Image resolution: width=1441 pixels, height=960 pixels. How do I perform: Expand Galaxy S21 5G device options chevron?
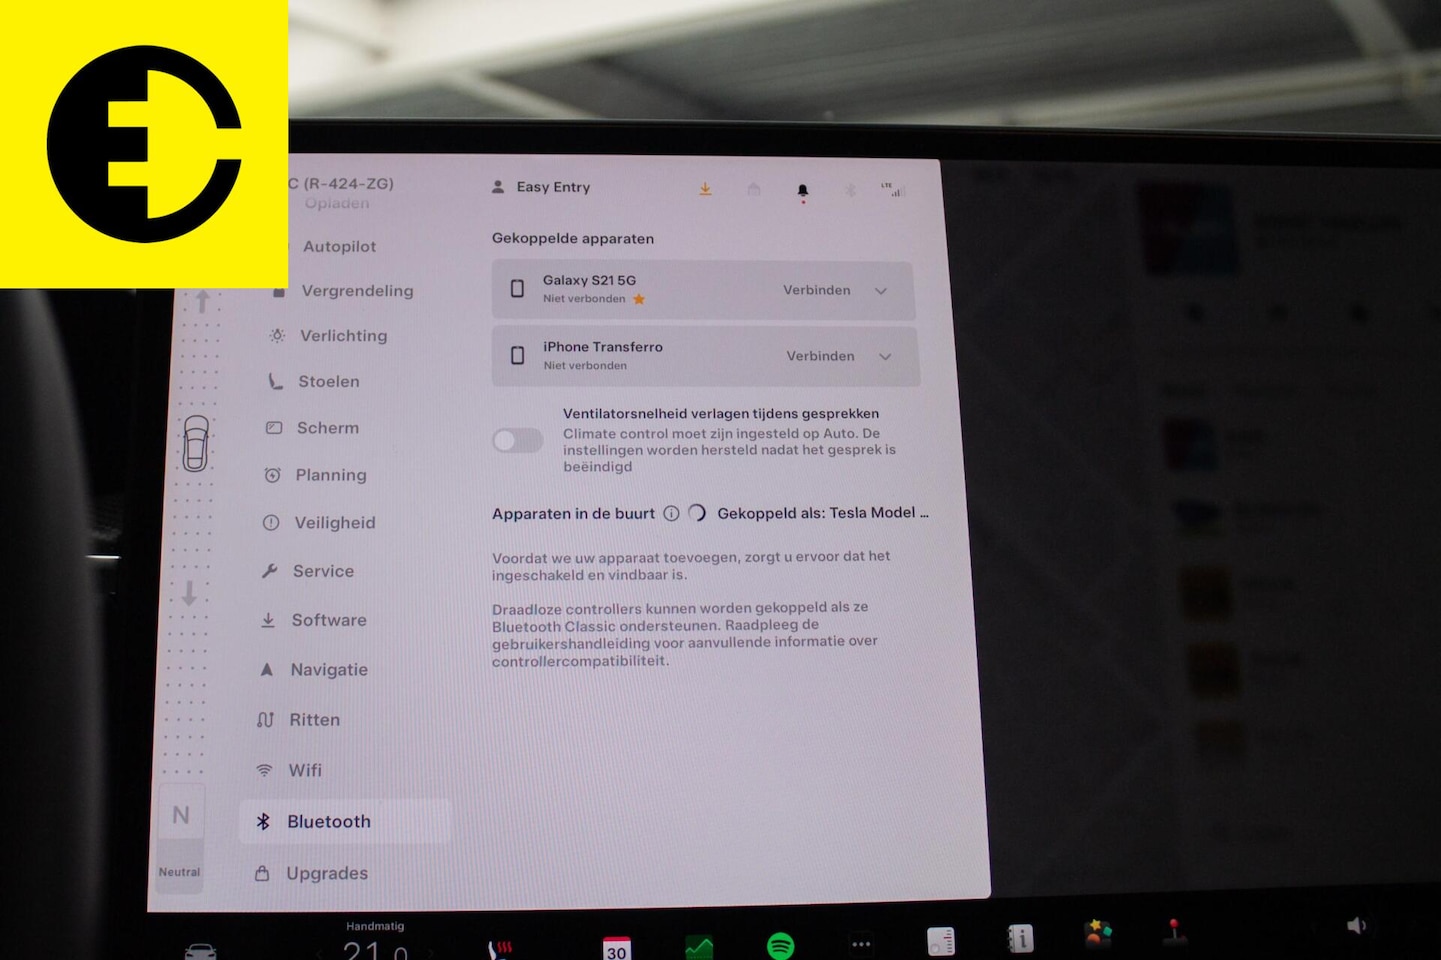(x=881, y=291)
